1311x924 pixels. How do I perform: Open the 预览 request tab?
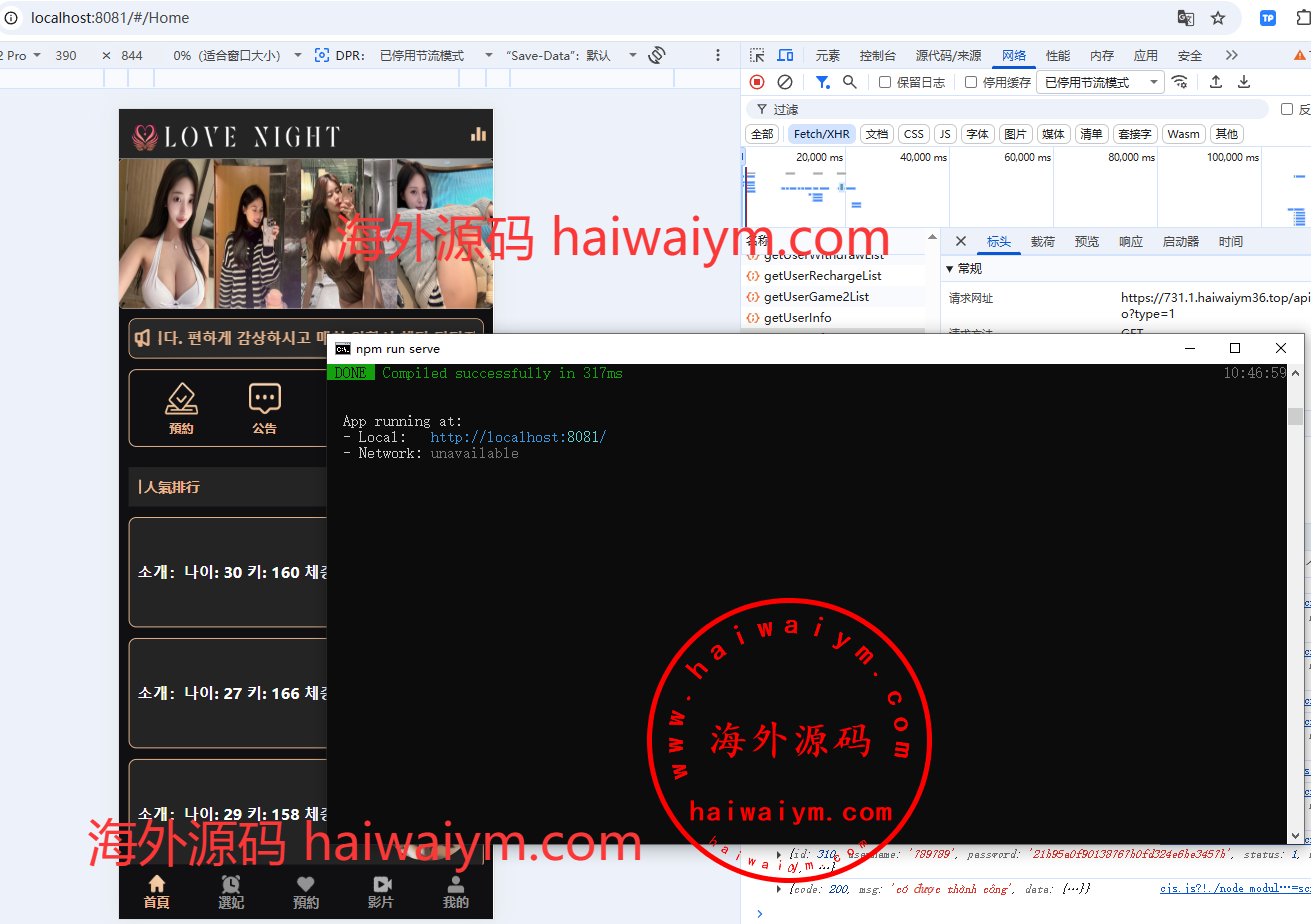1087,242
